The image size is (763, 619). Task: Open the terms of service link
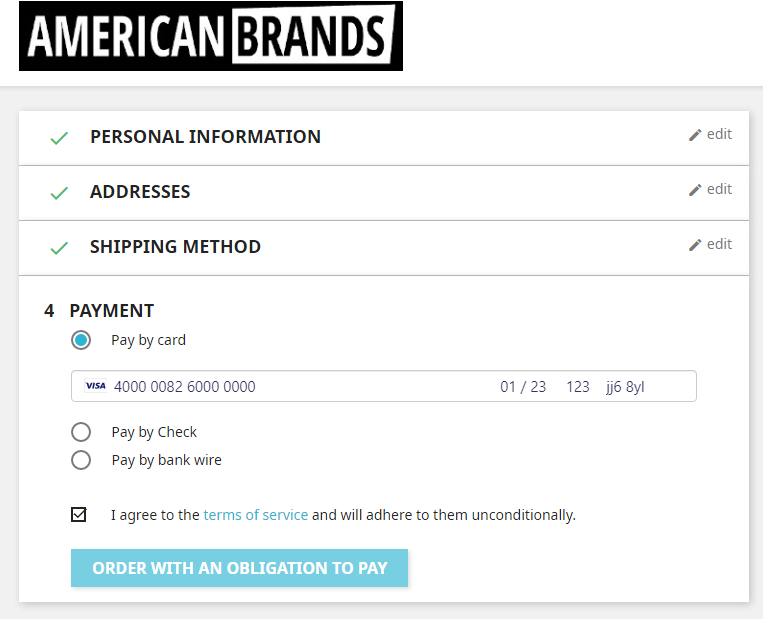click(255, 515)
